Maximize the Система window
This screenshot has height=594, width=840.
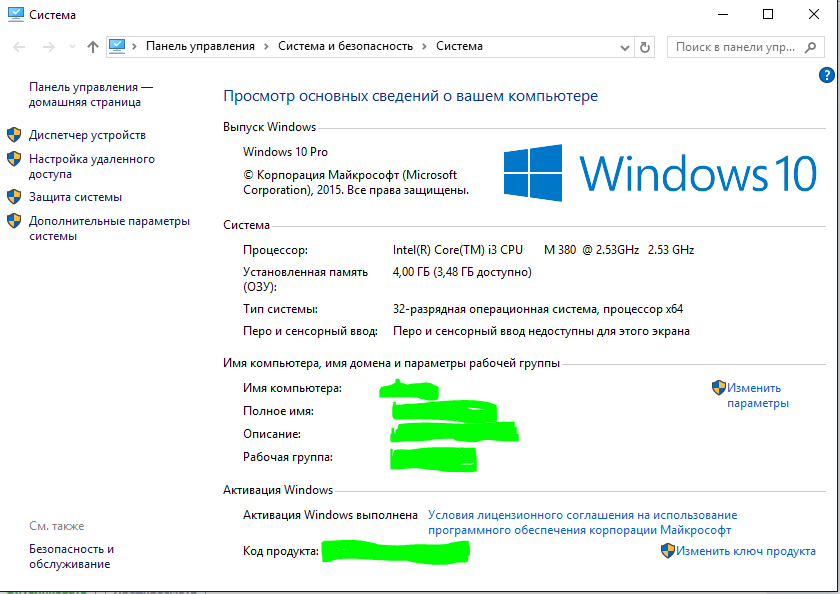click(x=768, y=14)
